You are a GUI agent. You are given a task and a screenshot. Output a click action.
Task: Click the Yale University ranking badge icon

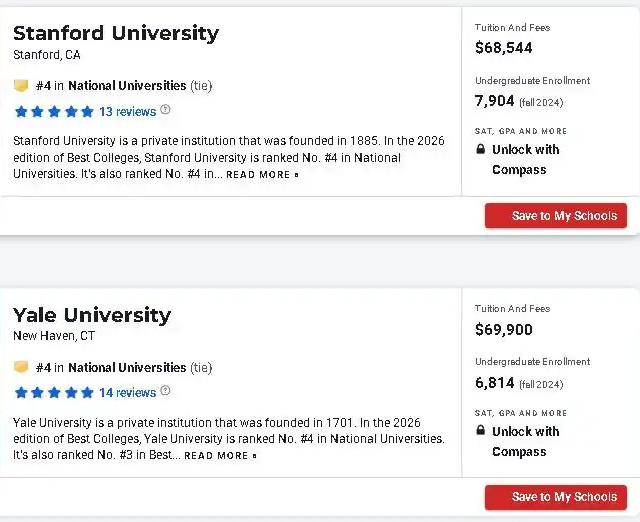click(21, 367)
